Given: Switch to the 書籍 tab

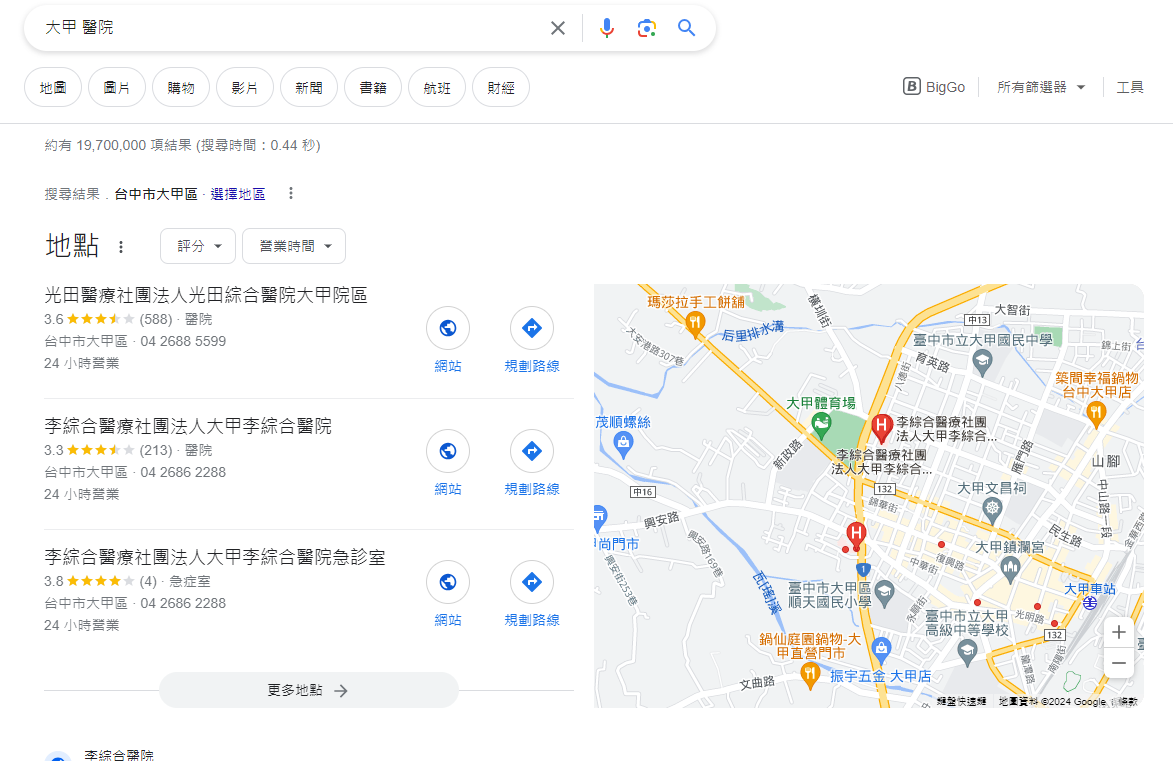Looking at the screenshot, I should pyautogui.click(x=373, y=88).
